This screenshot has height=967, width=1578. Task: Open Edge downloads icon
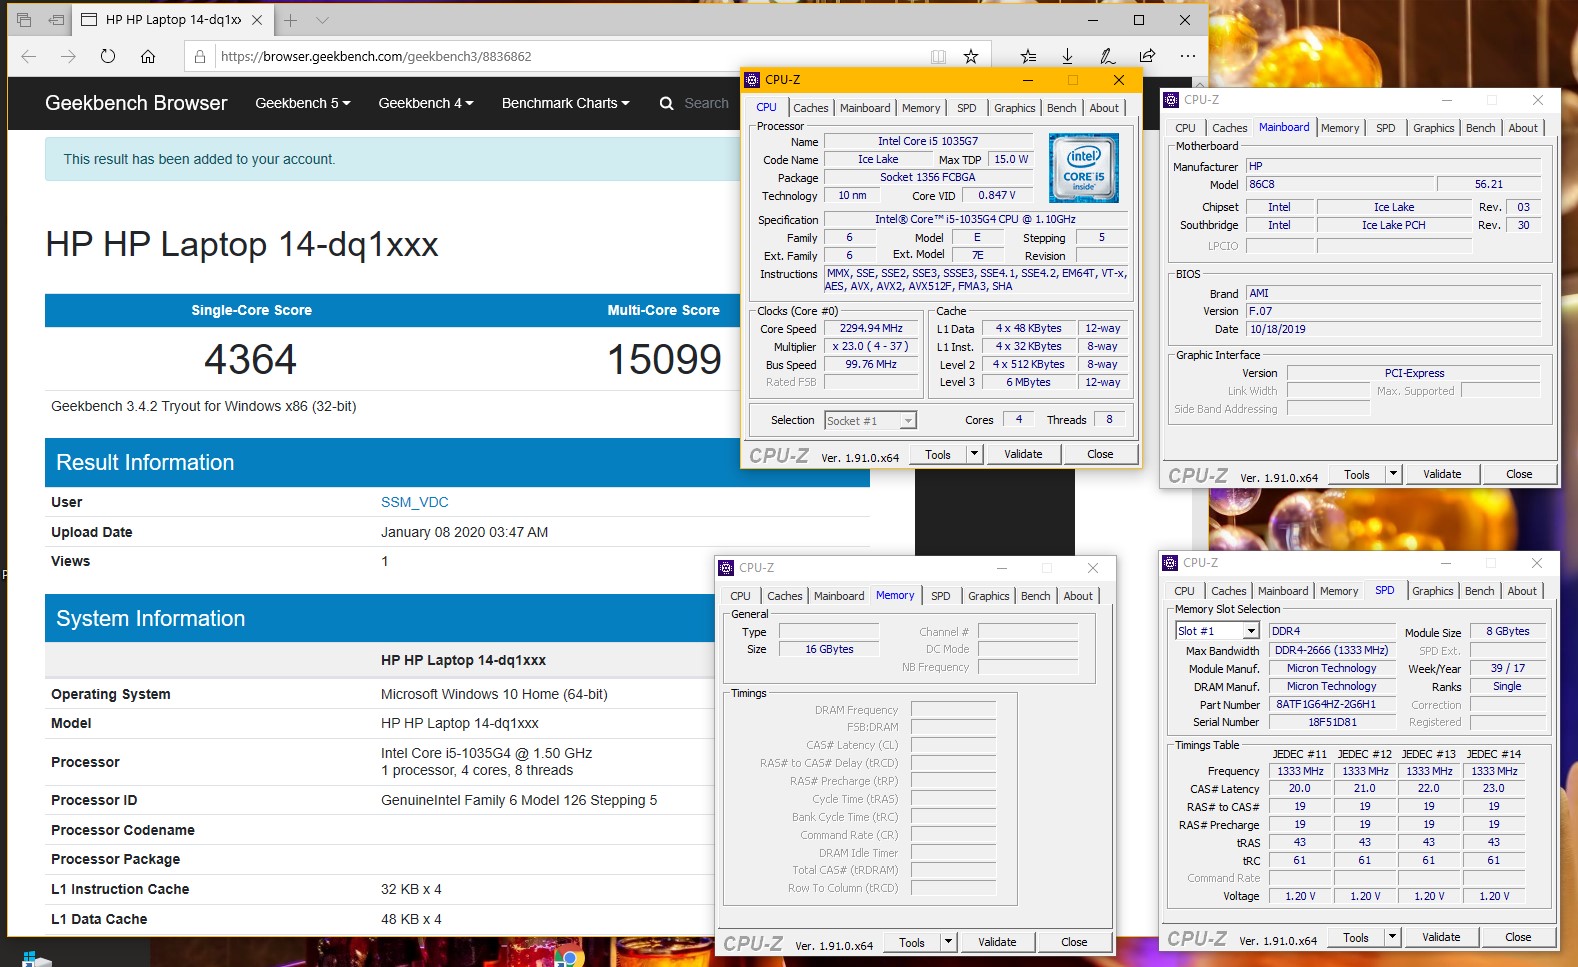[1067, 56]
